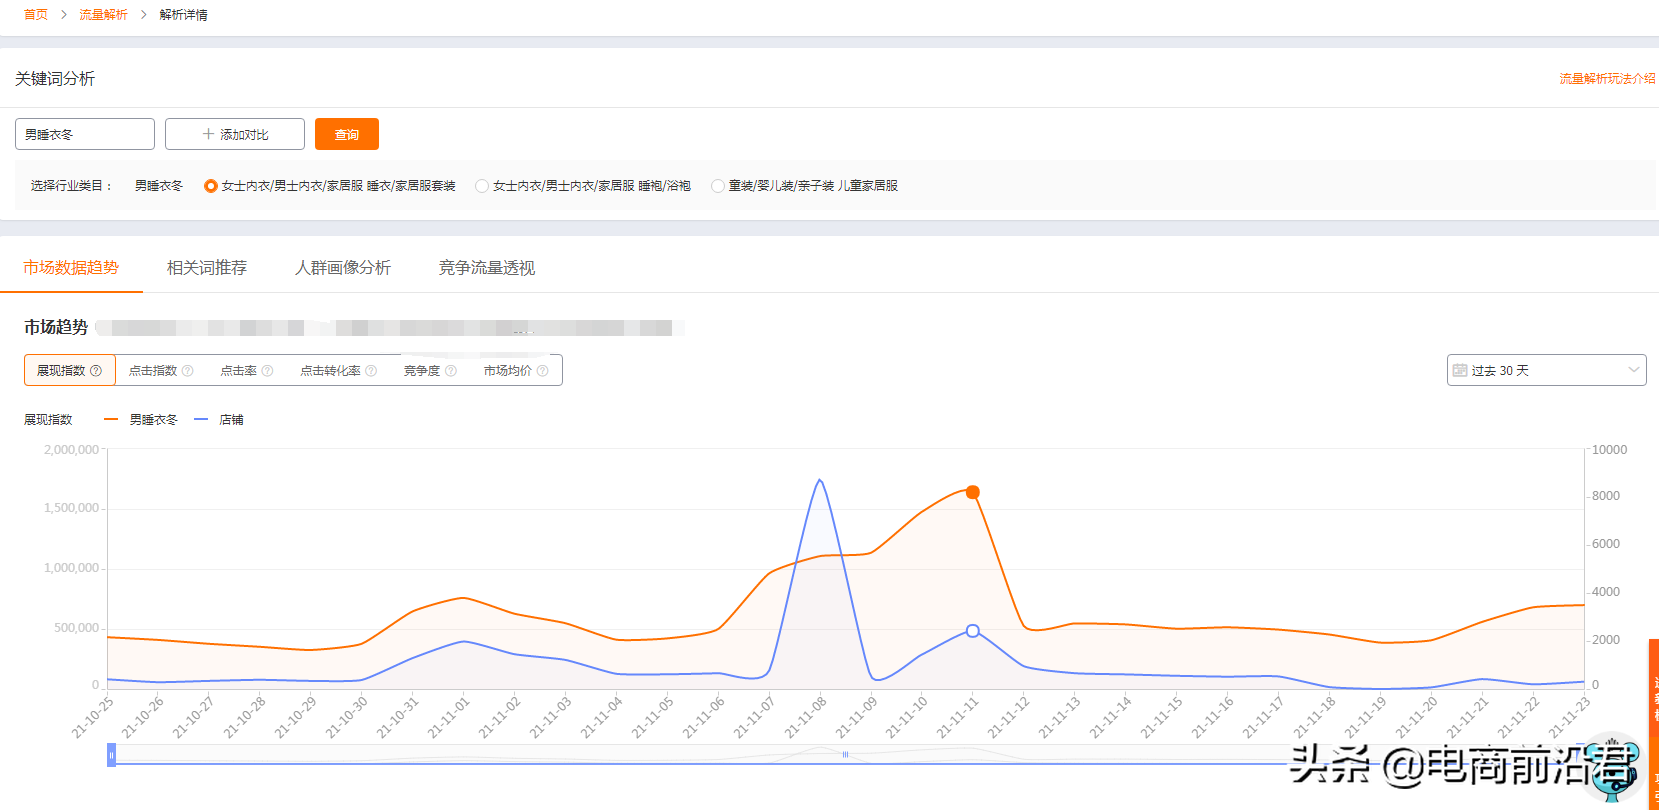The width and height of the screenshot is (1659, 810).
Task: Click 添加对比 button
Action: tap(235, 134)
